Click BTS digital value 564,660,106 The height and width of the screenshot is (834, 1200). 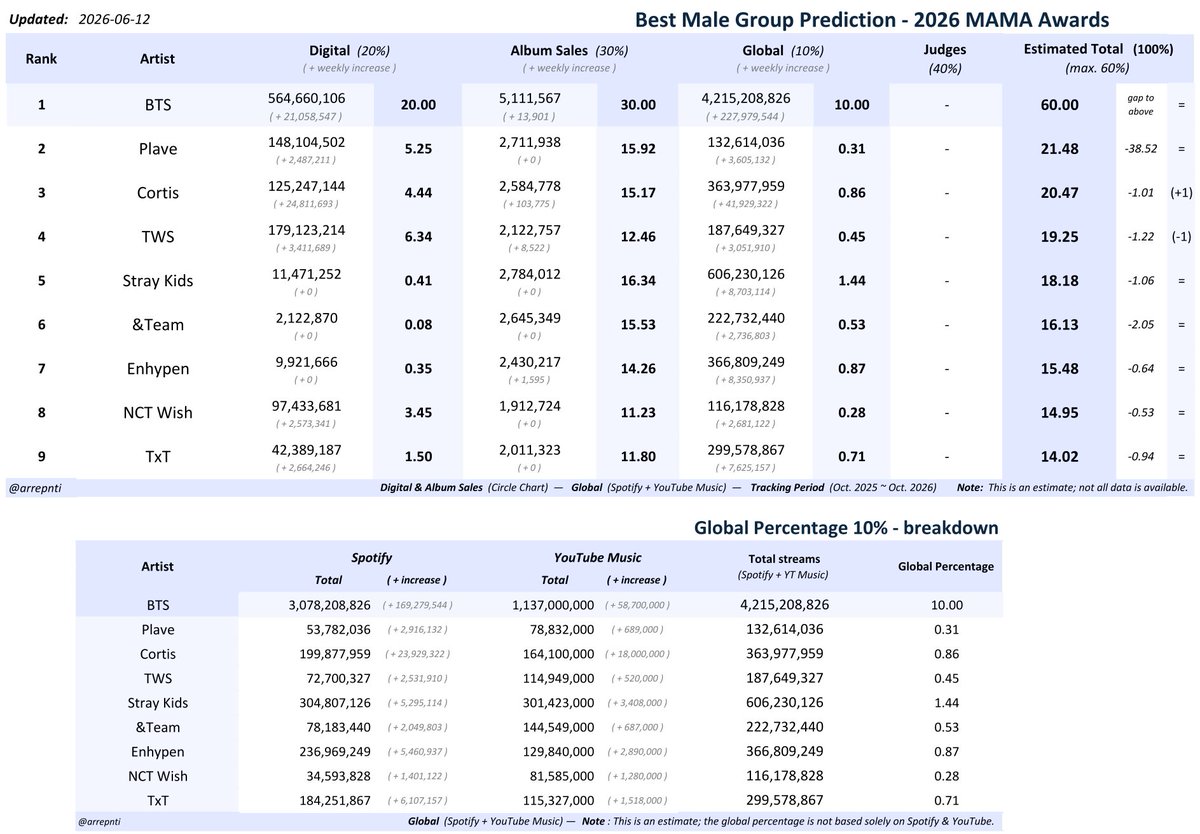307,97
